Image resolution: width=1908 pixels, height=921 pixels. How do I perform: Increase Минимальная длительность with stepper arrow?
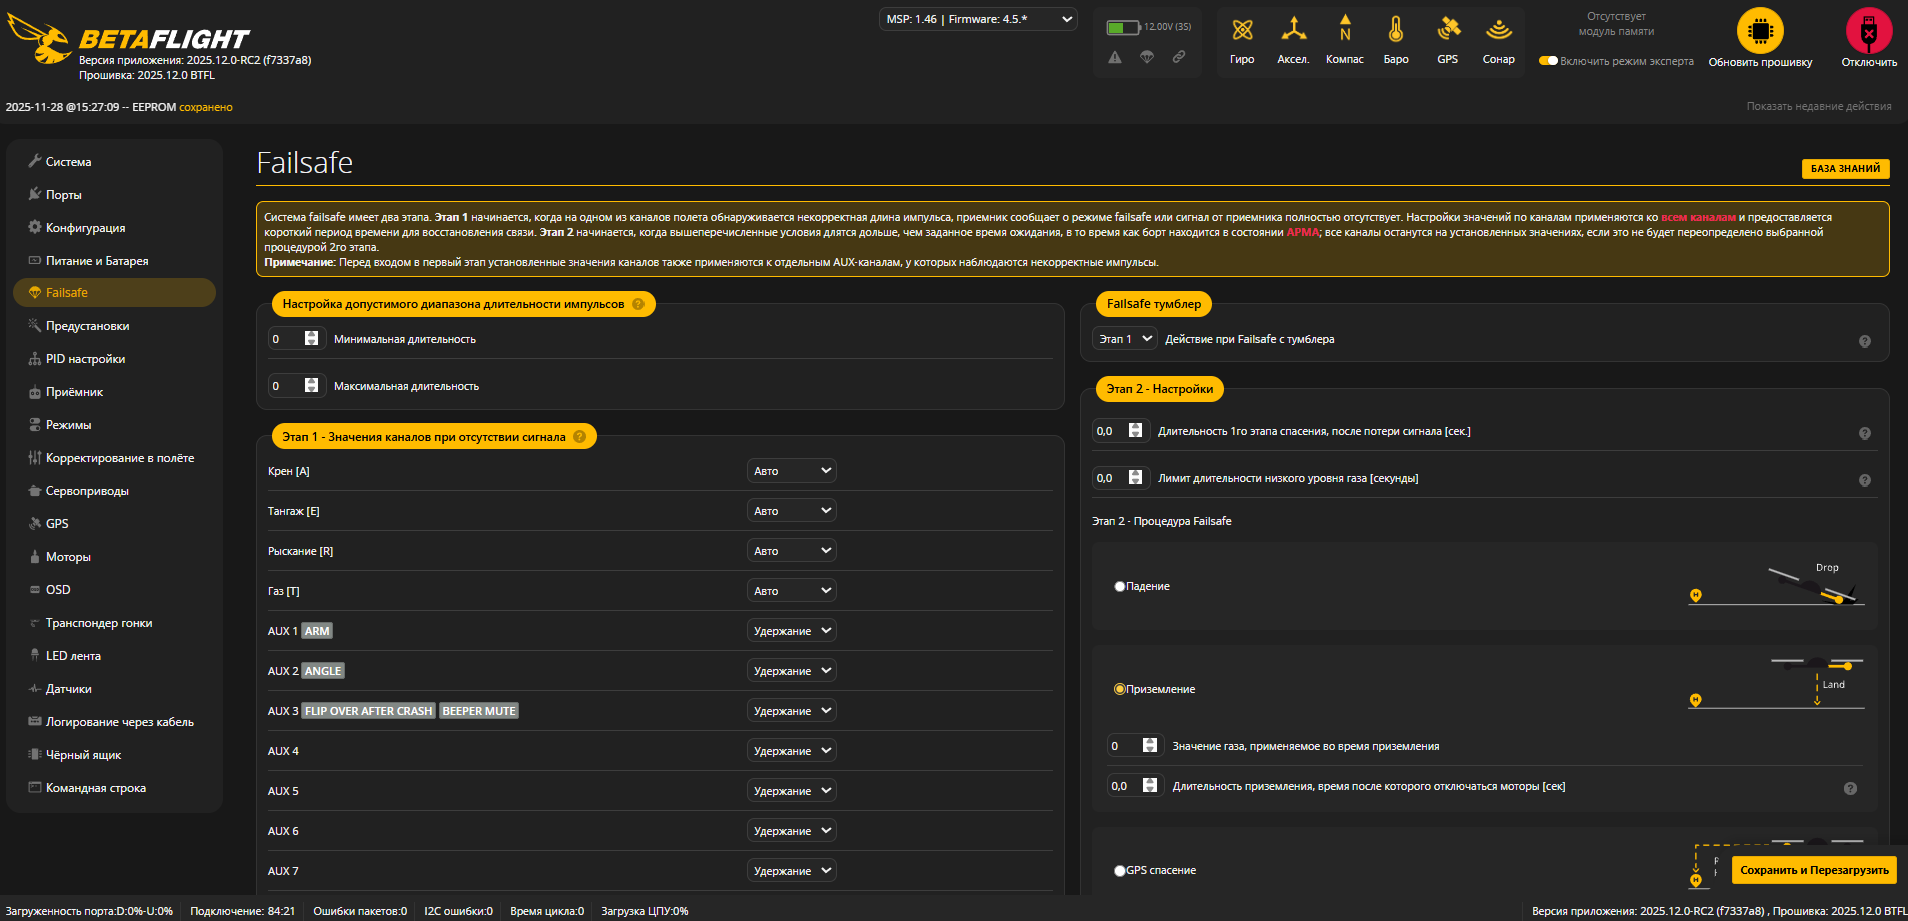311,334
